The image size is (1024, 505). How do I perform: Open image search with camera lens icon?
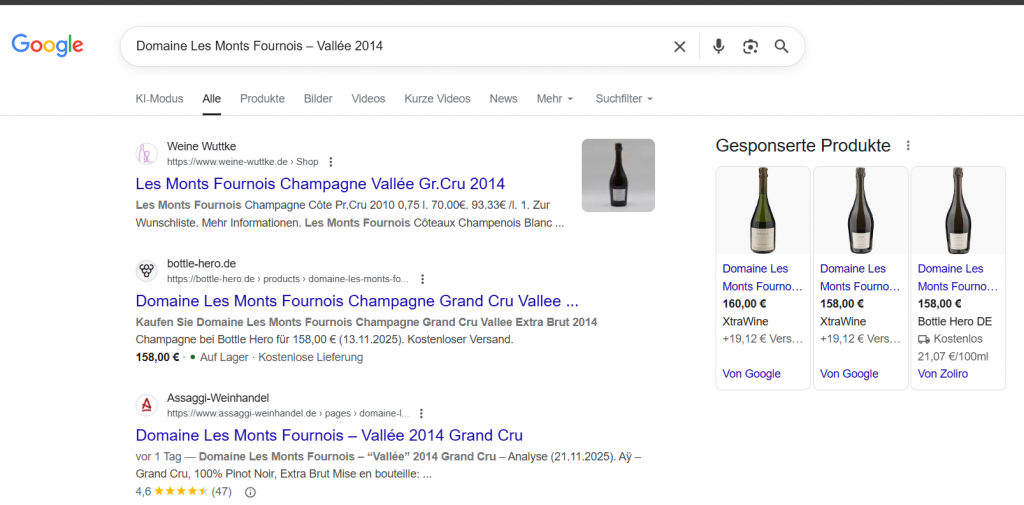pyautogui.click(x=750, y=46)
